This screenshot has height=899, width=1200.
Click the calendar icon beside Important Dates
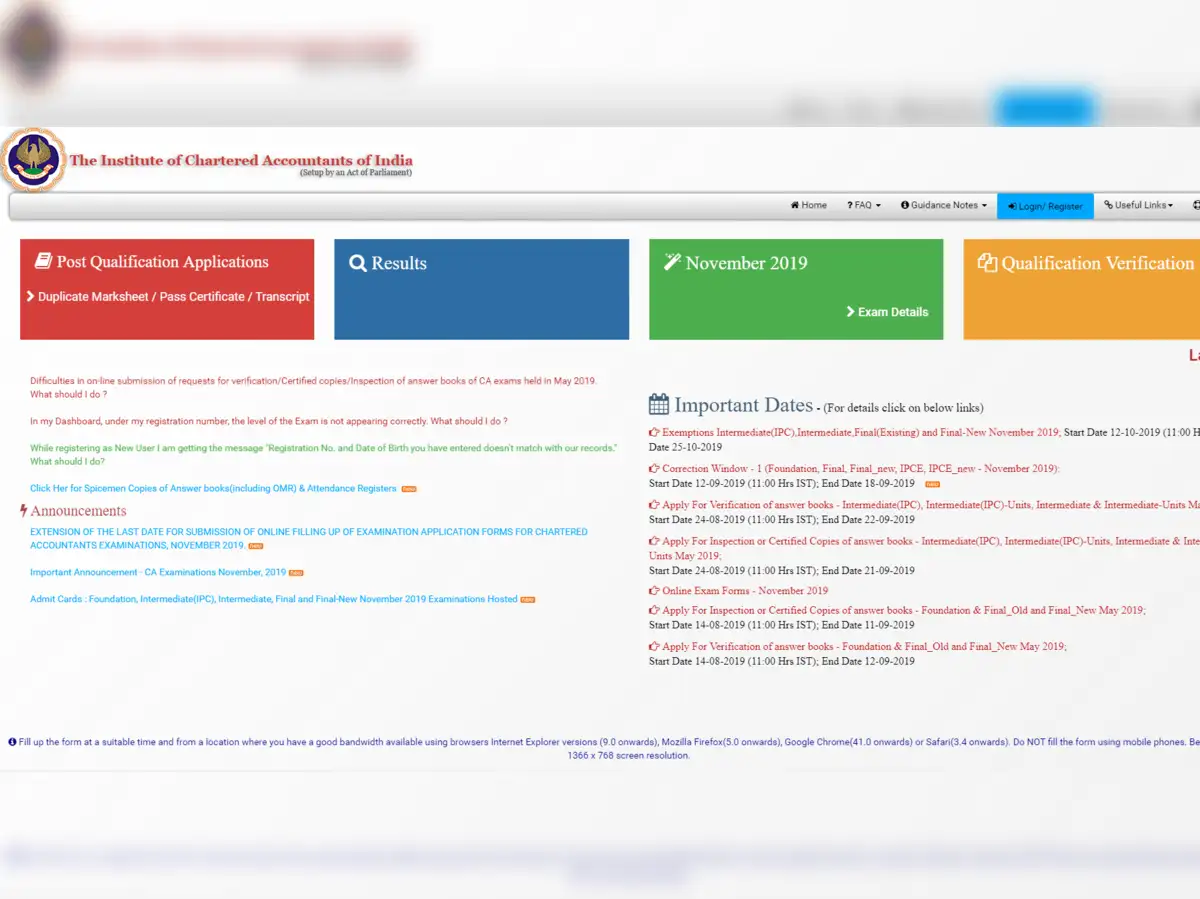pyautogui.click(x=659, y=405)
